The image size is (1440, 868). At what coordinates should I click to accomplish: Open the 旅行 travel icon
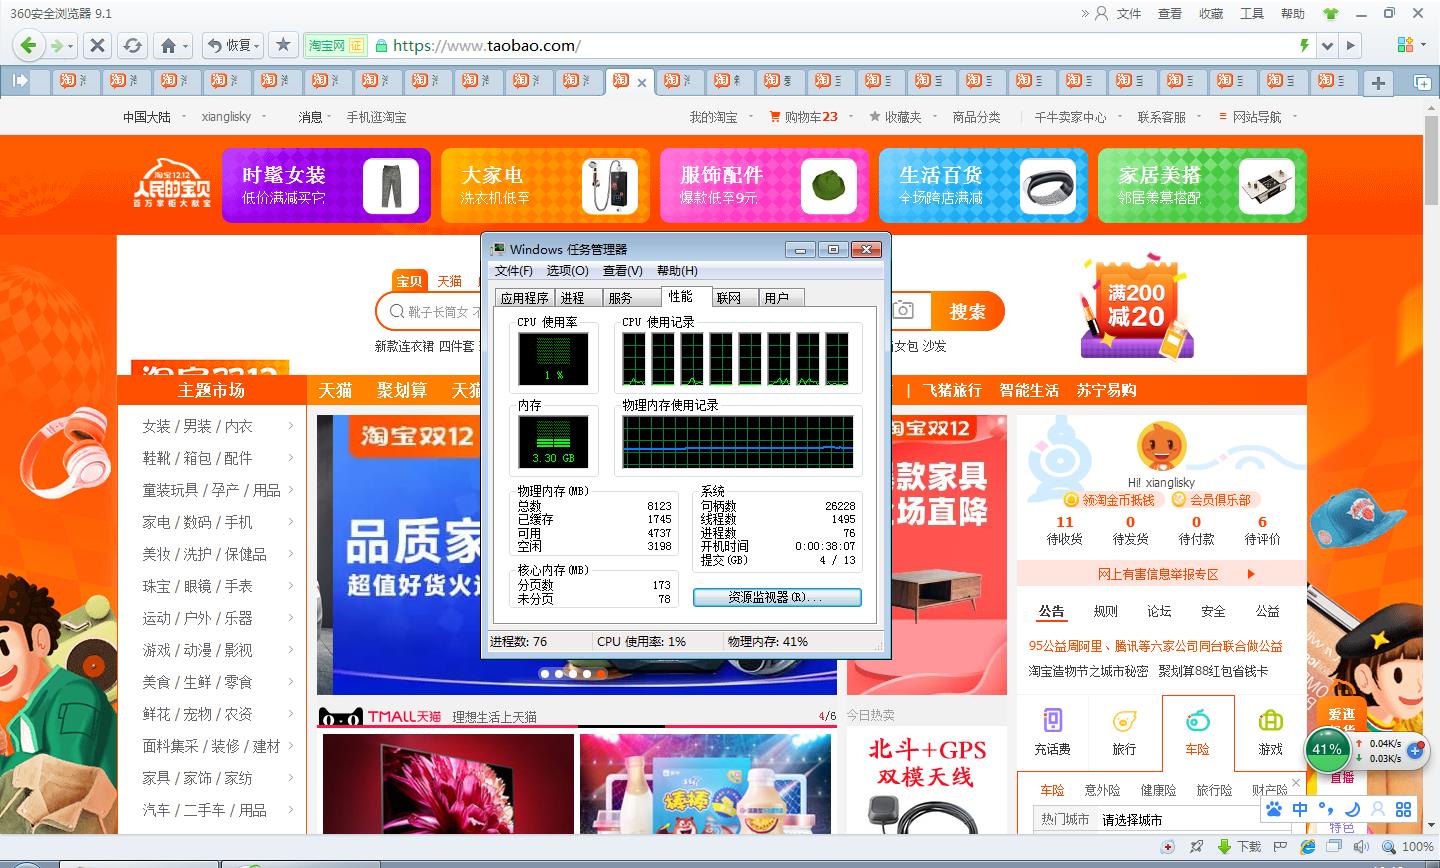1124,721
